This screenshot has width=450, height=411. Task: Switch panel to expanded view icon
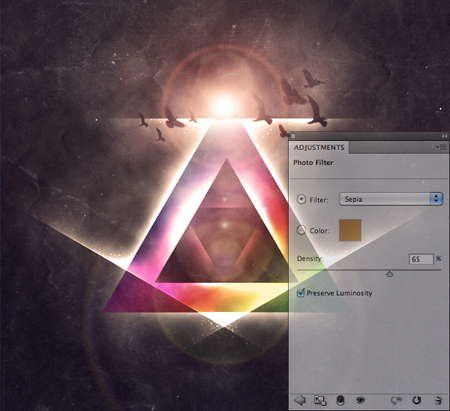click(320, 400)
